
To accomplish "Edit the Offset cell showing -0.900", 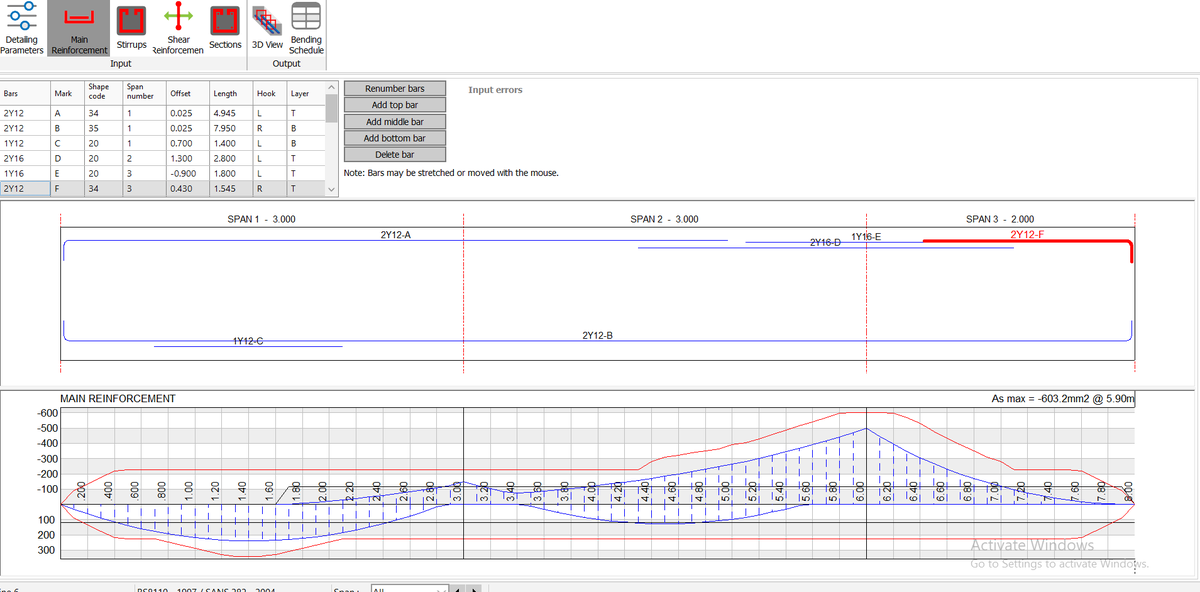I will click(x=188, y=173).
